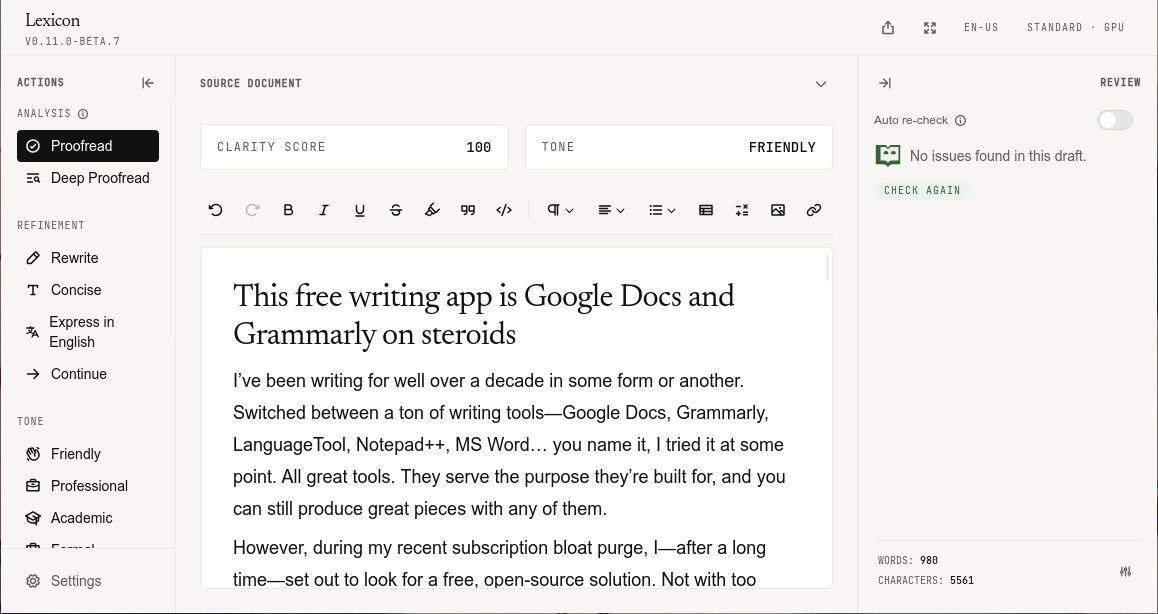Open the text alignment dropdown
Viewport: 1158px width, 614px height.
[611, 211]
